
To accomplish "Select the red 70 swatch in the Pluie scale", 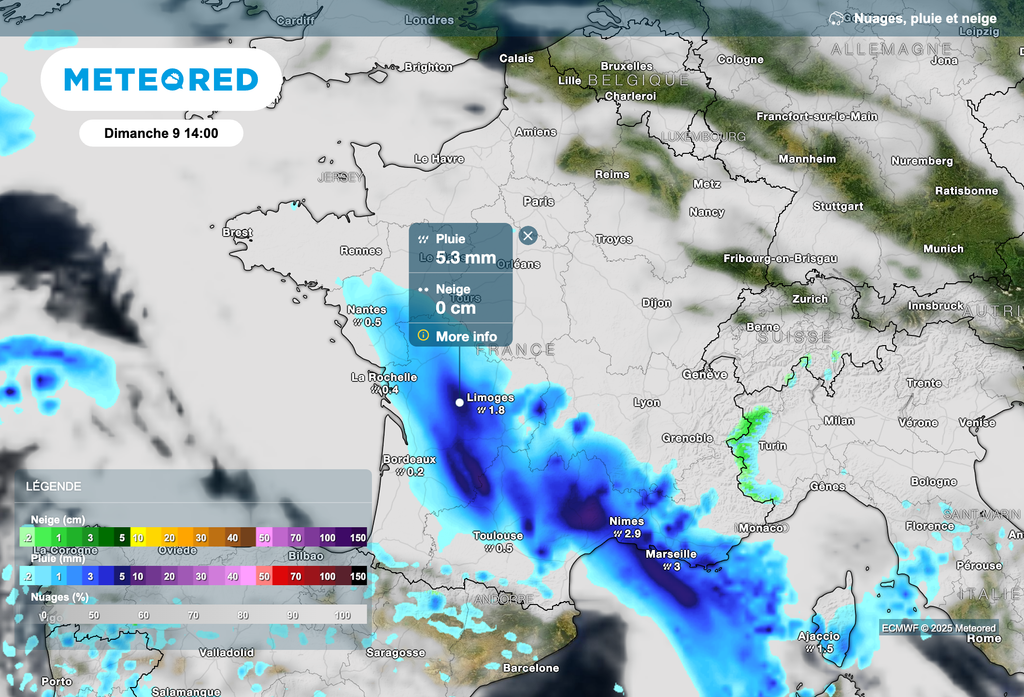I will [x=294, y=577].
